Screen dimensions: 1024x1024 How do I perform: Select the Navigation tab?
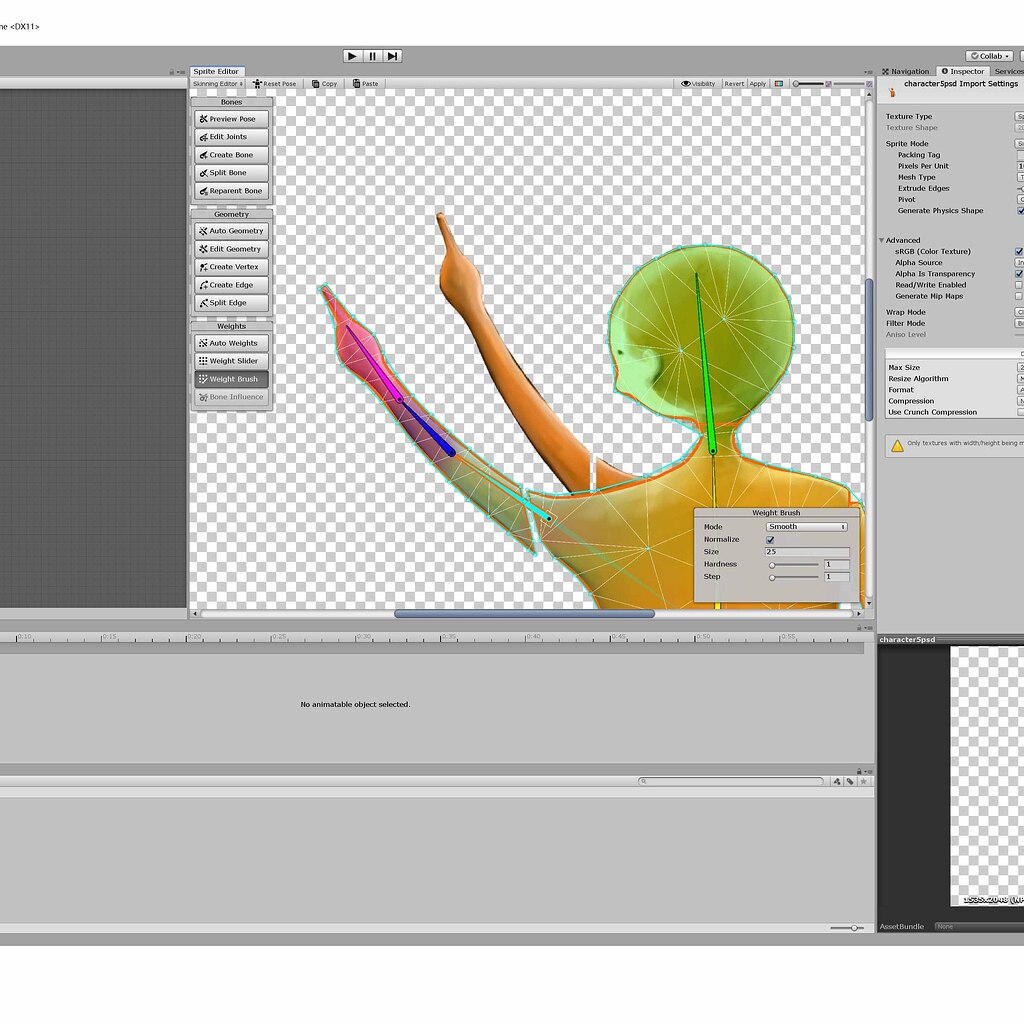[907, 71]
